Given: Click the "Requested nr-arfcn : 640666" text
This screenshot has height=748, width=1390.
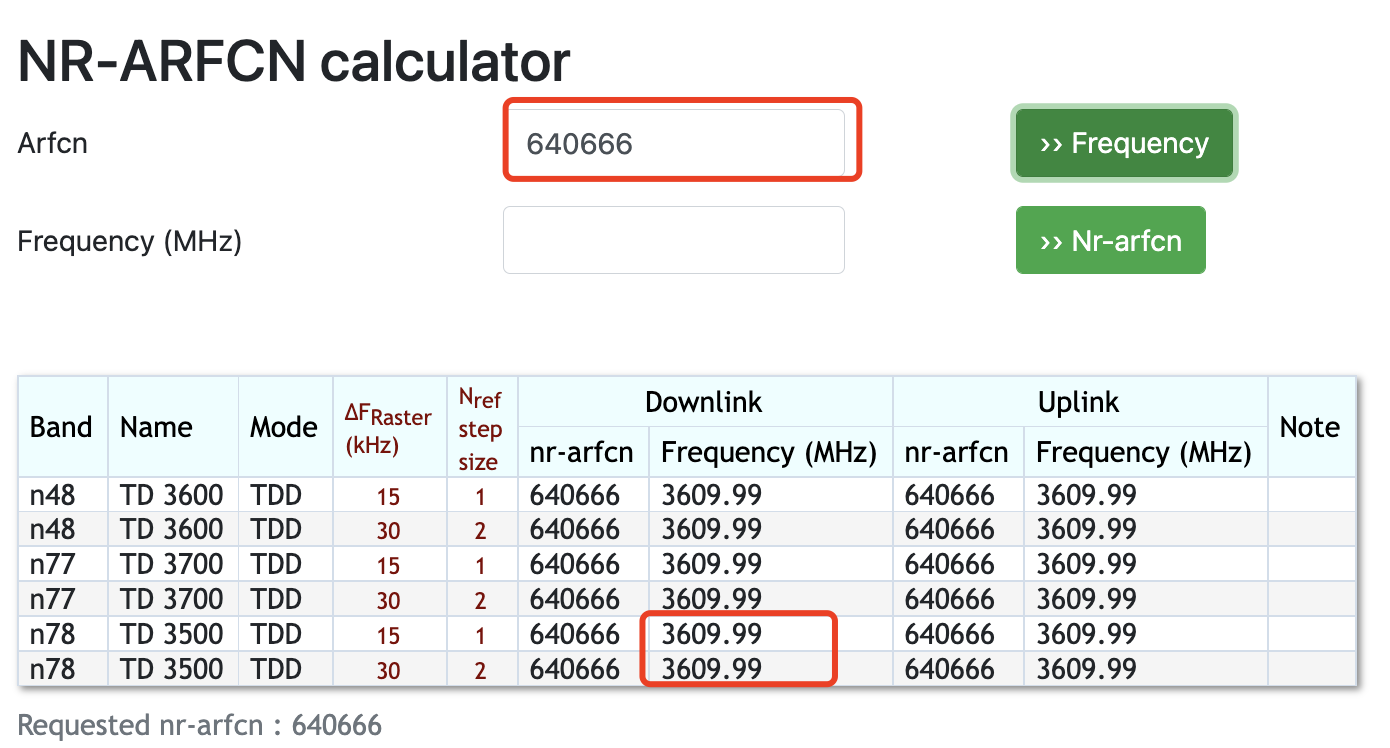Looking at the screenshot, I should [x=200, y=725].
